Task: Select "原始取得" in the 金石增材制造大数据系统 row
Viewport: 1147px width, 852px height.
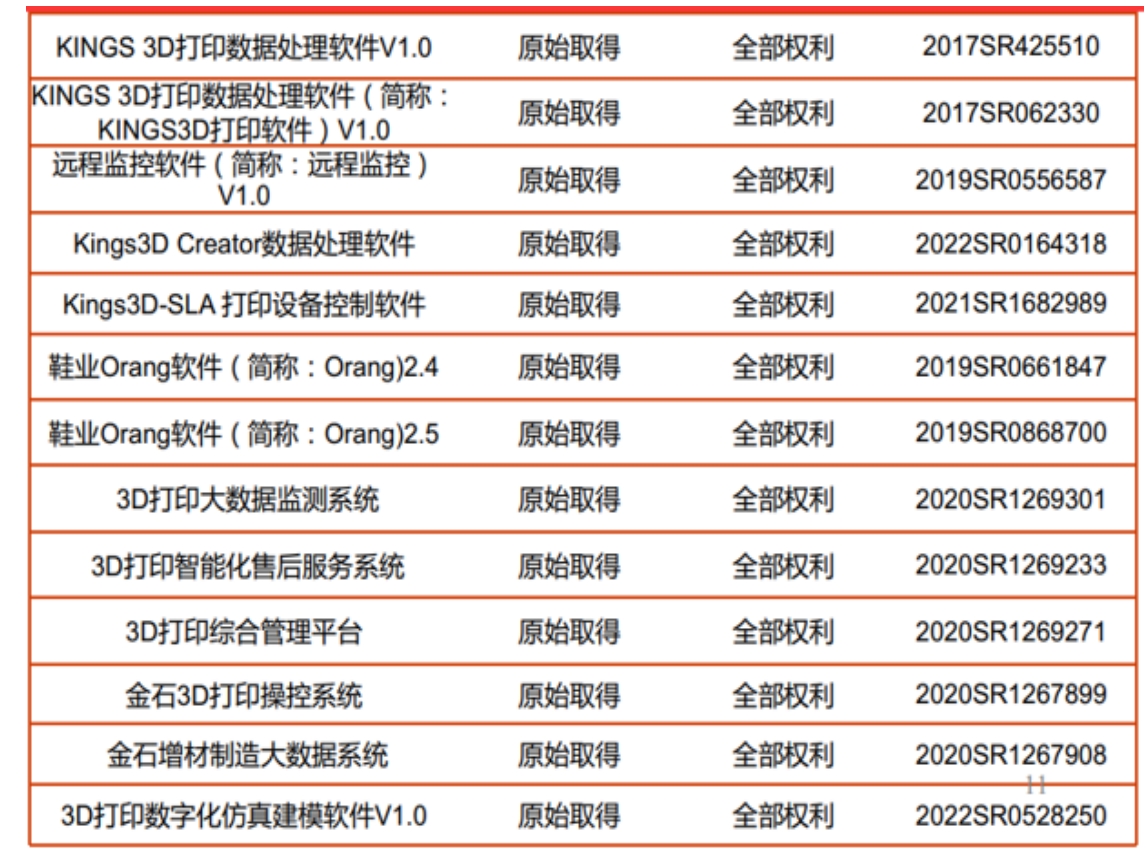Action: 569,756
